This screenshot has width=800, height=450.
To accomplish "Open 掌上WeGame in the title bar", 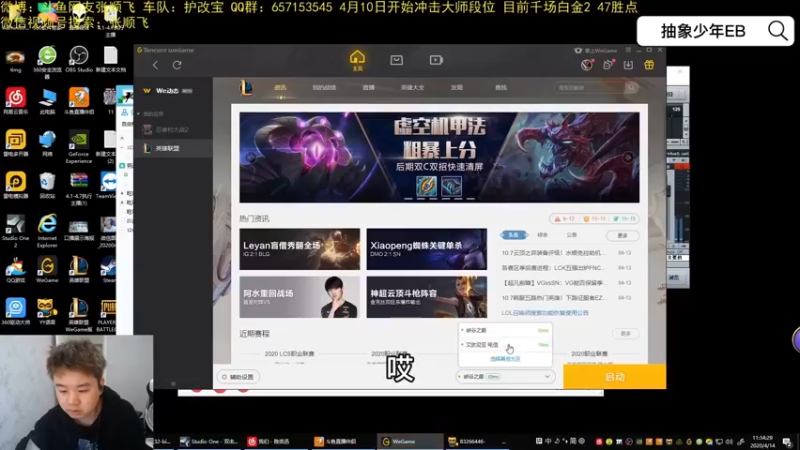I will pyautogui.click(x=596, y=51).
